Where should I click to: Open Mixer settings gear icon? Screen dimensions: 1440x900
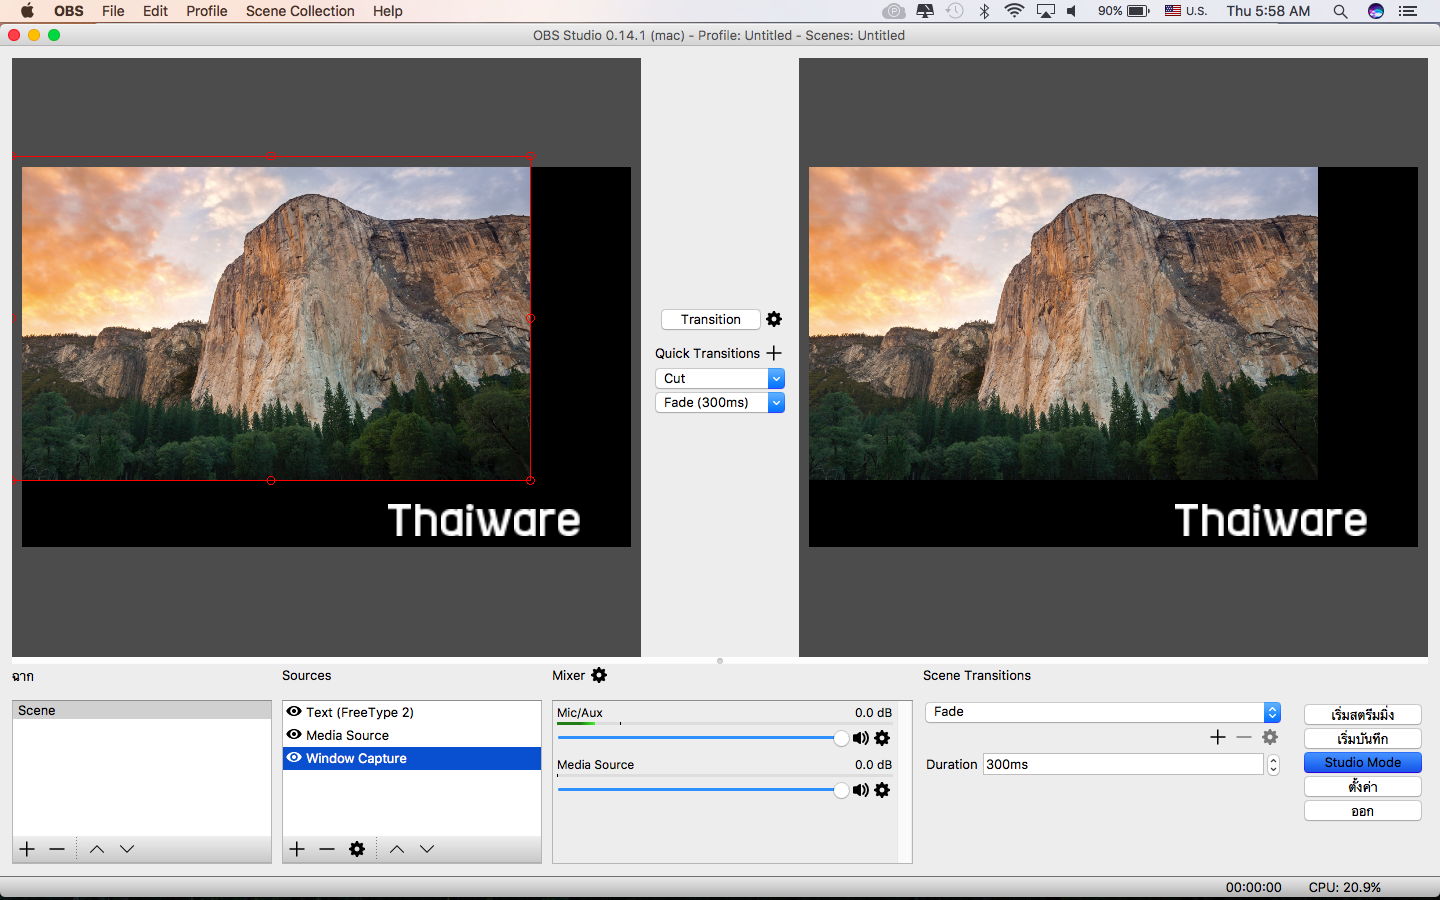point(599,675)
